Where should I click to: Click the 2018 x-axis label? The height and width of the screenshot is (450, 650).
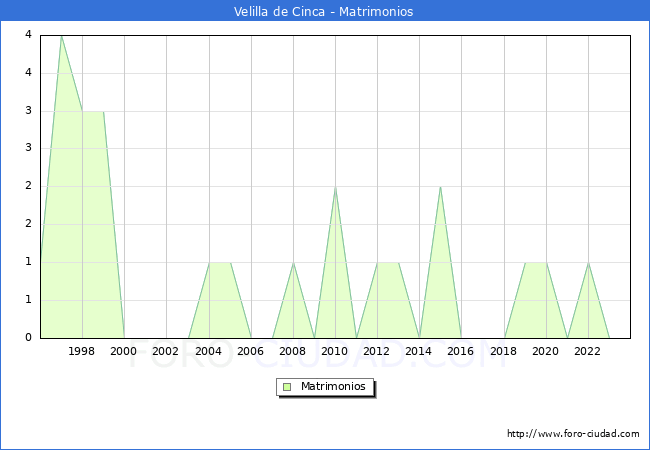(x=503, y=351)
